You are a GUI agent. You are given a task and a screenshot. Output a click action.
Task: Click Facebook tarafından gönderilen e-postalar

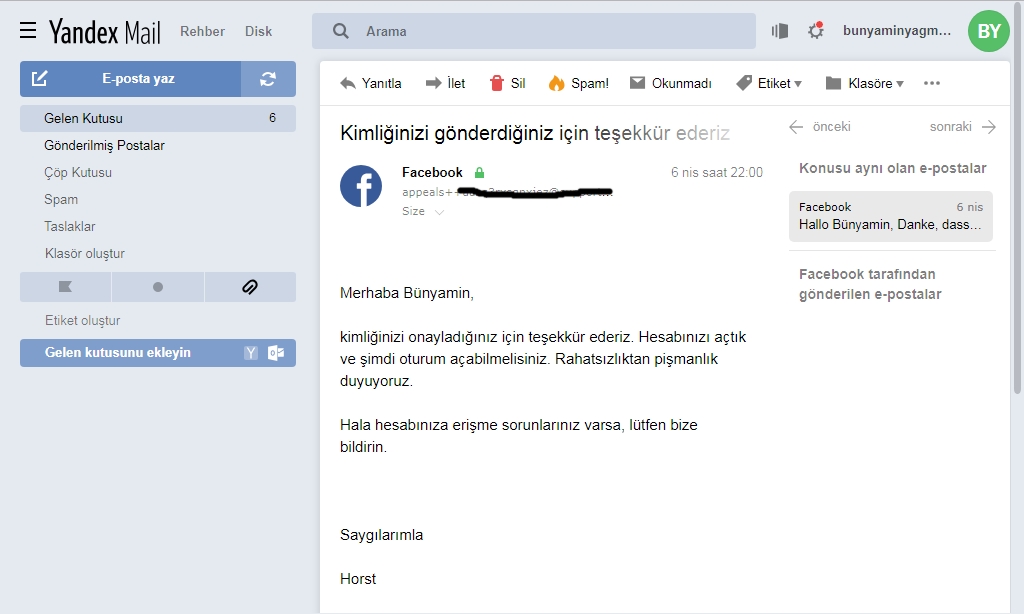(871, 284)
